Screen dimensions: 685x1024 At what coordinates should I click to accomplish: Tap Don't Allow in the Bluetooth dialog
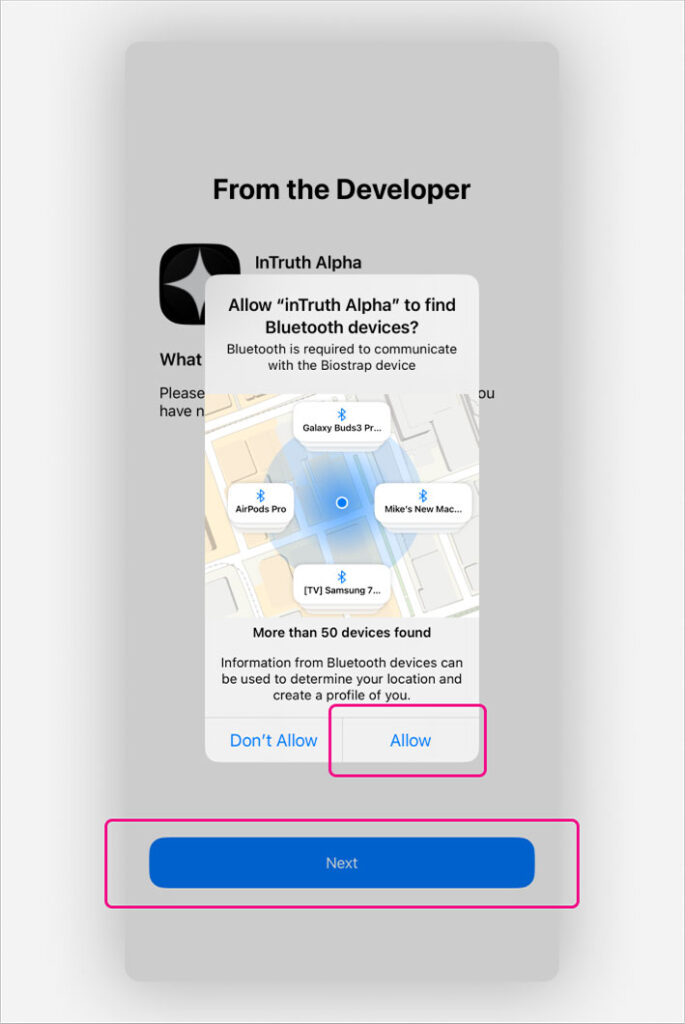pyautogui.click(x=274, y=740)
